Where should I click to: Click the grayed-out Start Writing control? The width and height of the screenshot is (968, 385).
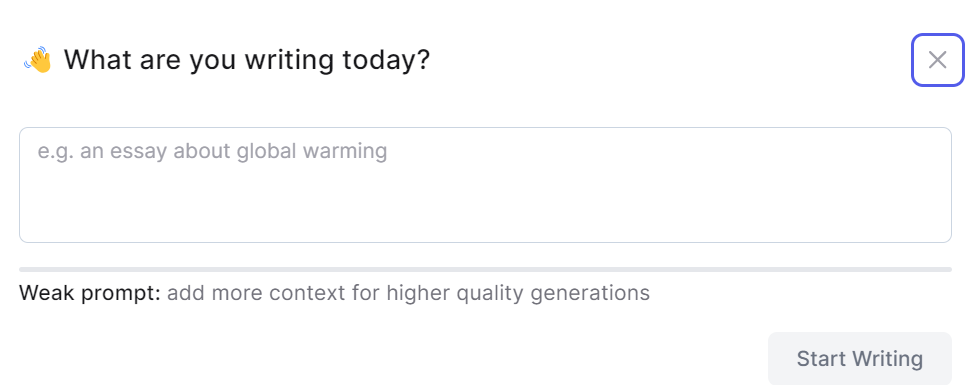pos(859,358)
